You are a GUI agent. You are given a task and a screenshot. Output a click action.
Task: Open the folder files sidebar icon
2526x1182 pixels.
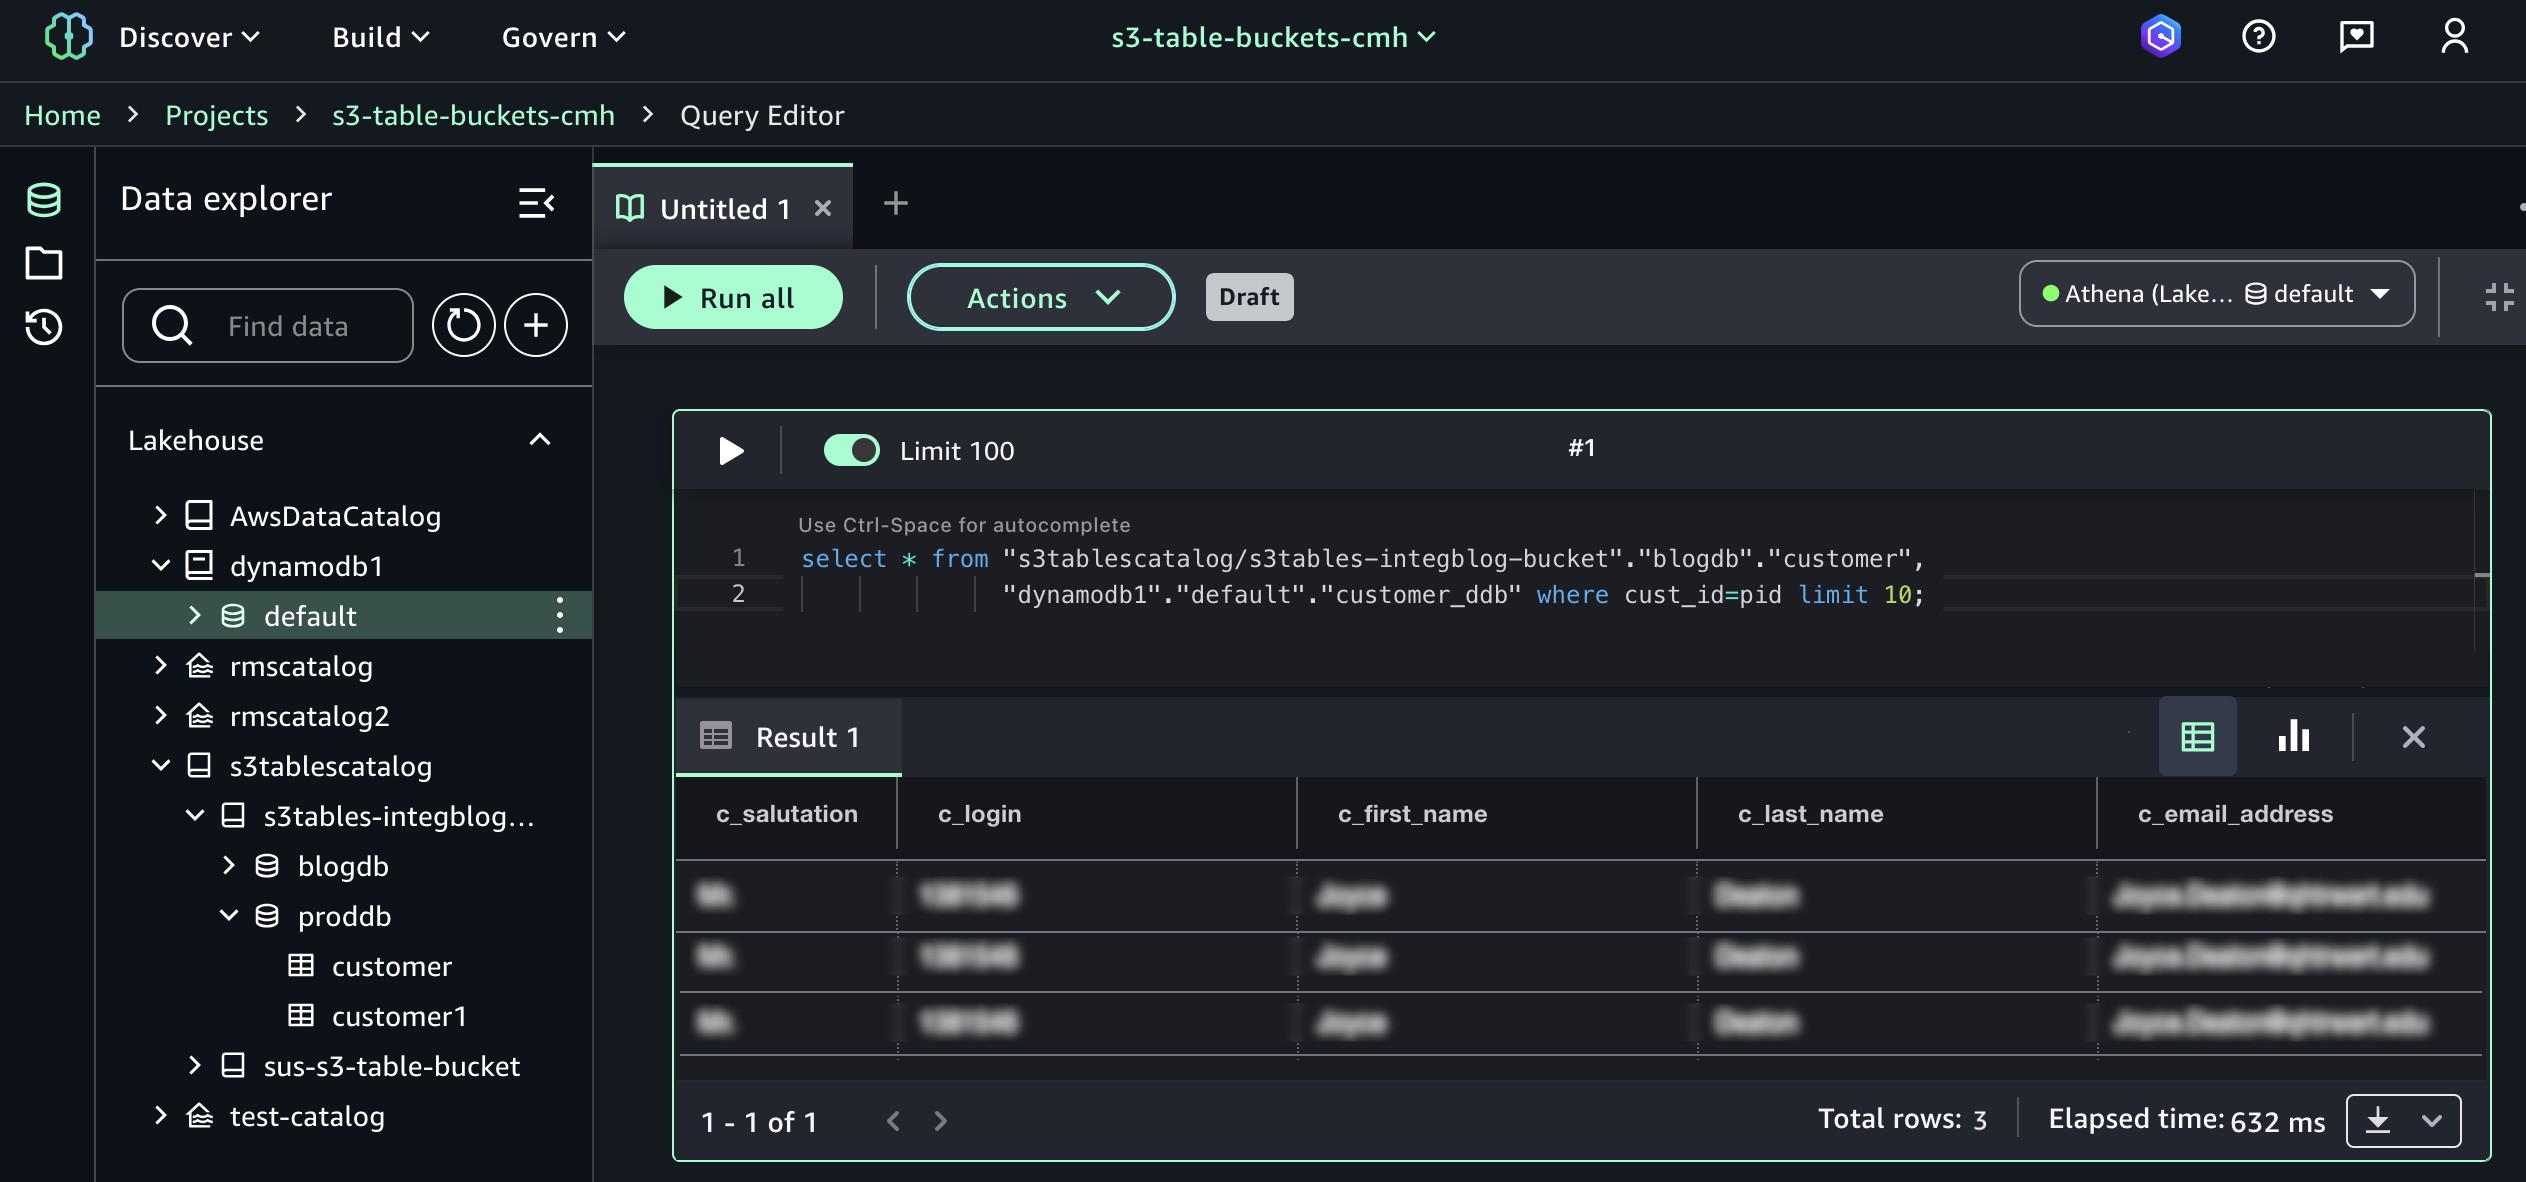click(x=44, y=263)
